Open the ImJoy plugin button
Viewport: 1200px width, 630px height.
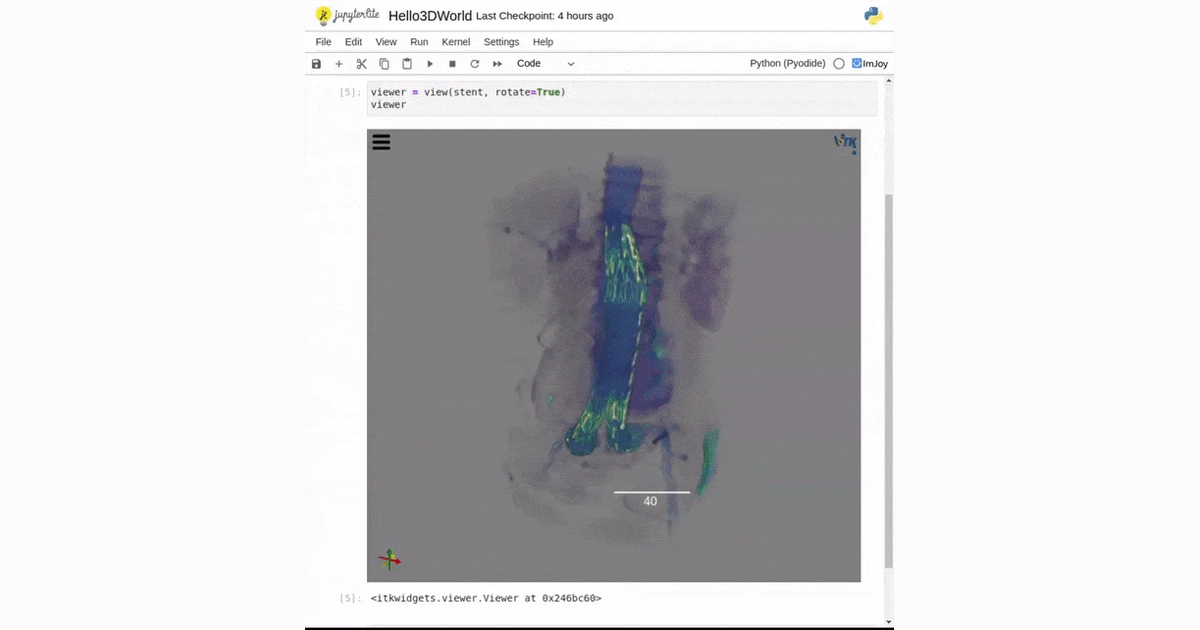(x=870, y=64)
